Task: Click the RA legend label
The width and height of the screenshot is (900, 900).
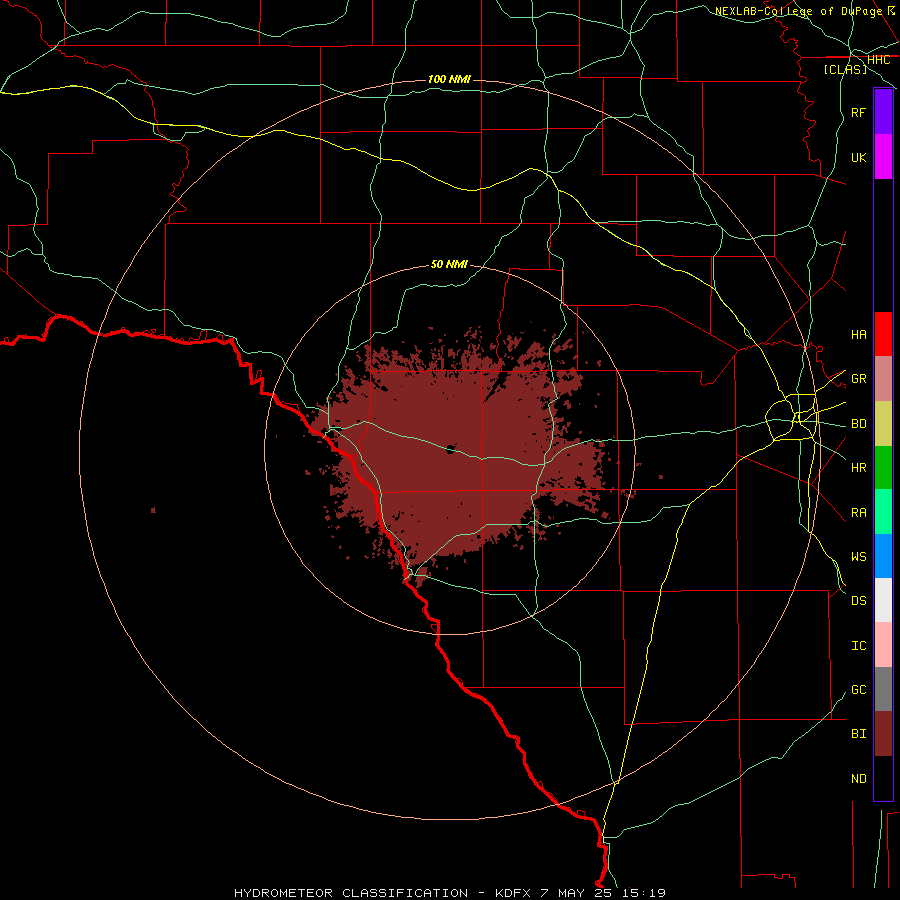Action: point(858,513)
